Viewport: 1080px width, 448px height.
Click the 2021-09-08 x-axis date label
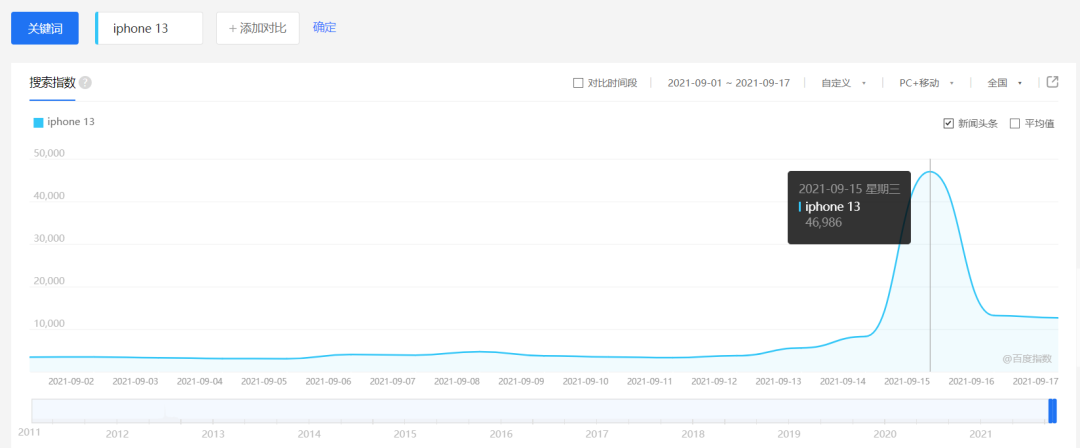point(457,380)
